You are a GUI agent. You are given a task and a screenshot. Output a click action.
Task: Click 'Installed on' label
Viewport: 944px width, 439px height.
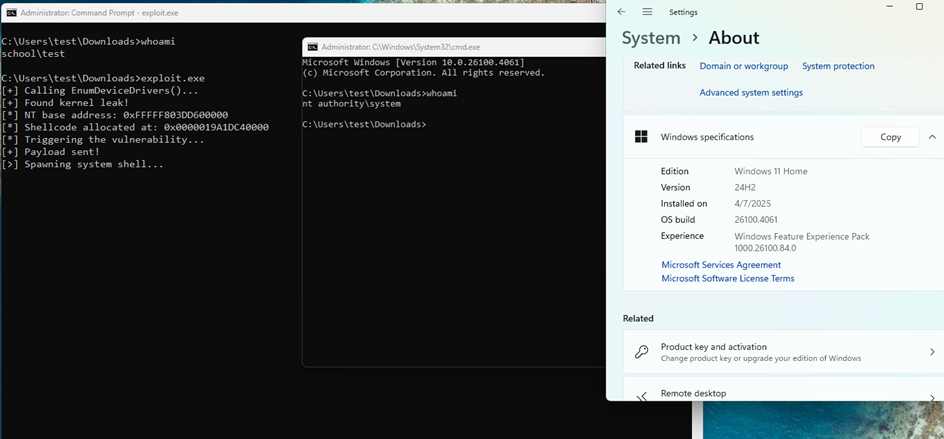(x=684, y=204)
